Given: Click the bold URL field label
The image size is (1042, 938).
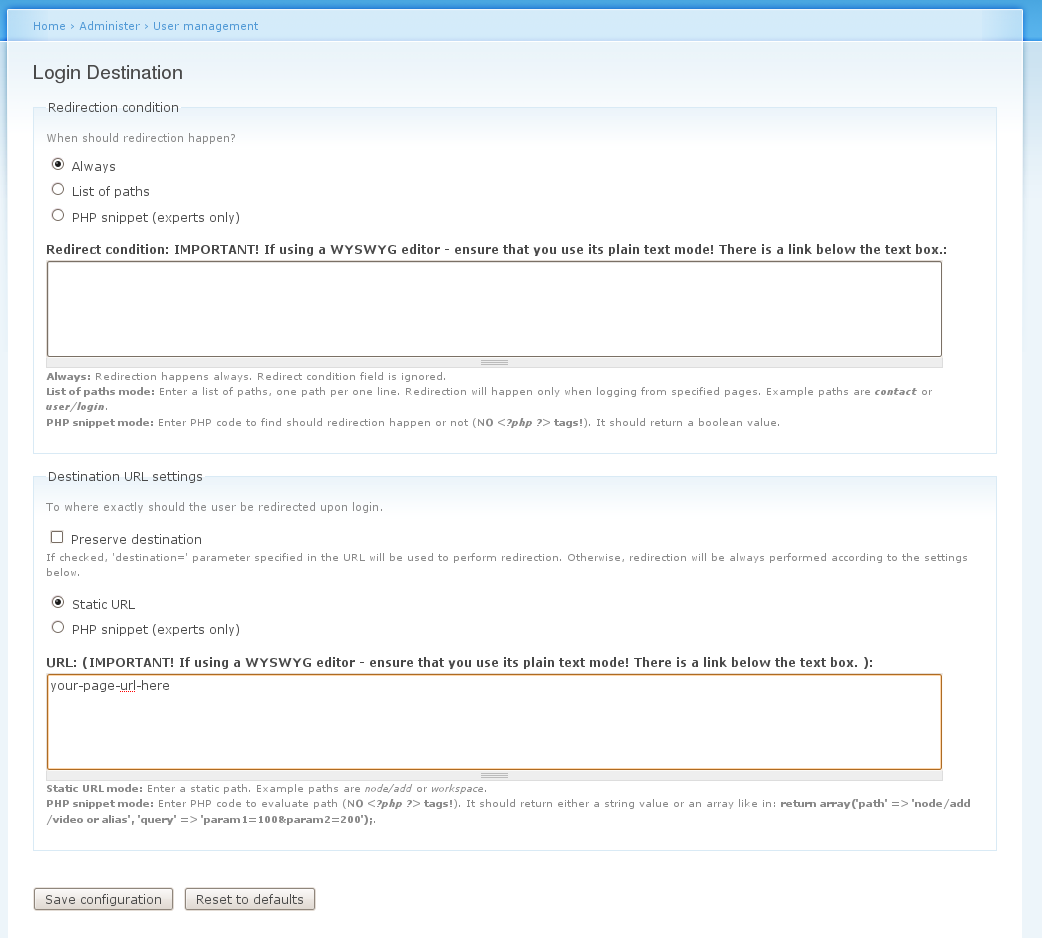Looking at the screenshot, I should point(459,662).
